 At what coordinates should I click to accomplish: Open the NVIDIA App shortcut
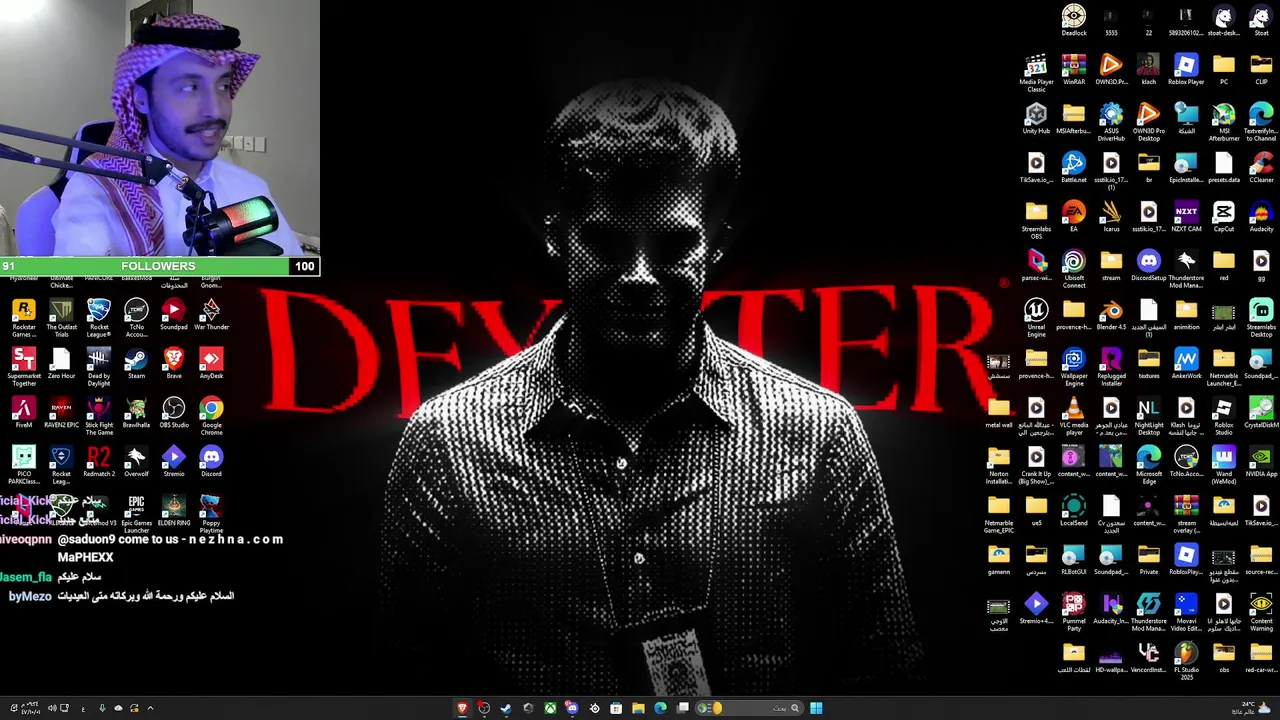[x=1261, y=461]
